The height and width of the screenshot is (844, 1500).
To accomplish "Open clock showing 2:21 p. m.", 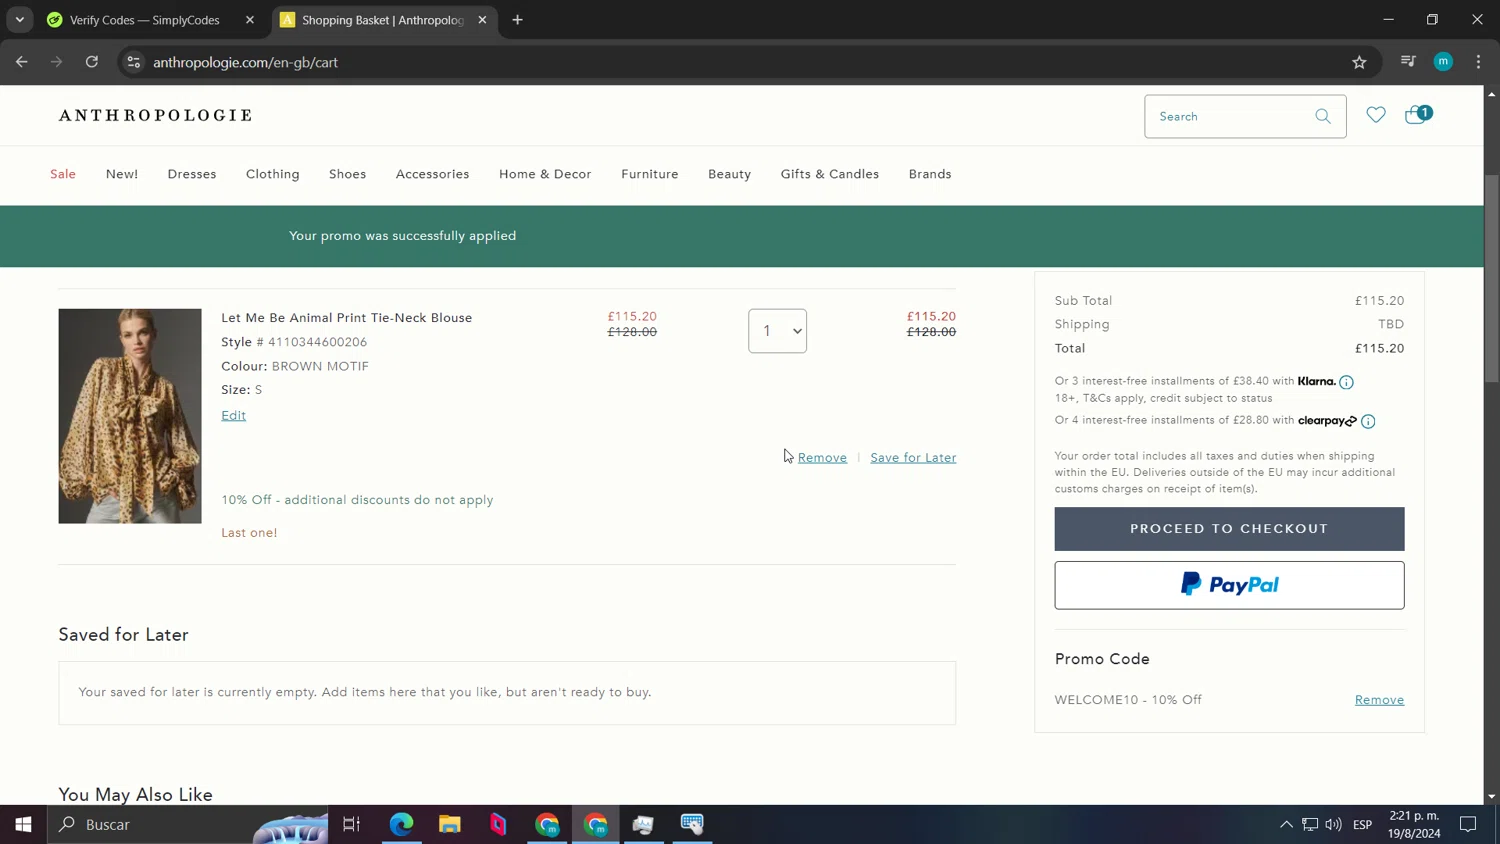I will click(1414, 825).
